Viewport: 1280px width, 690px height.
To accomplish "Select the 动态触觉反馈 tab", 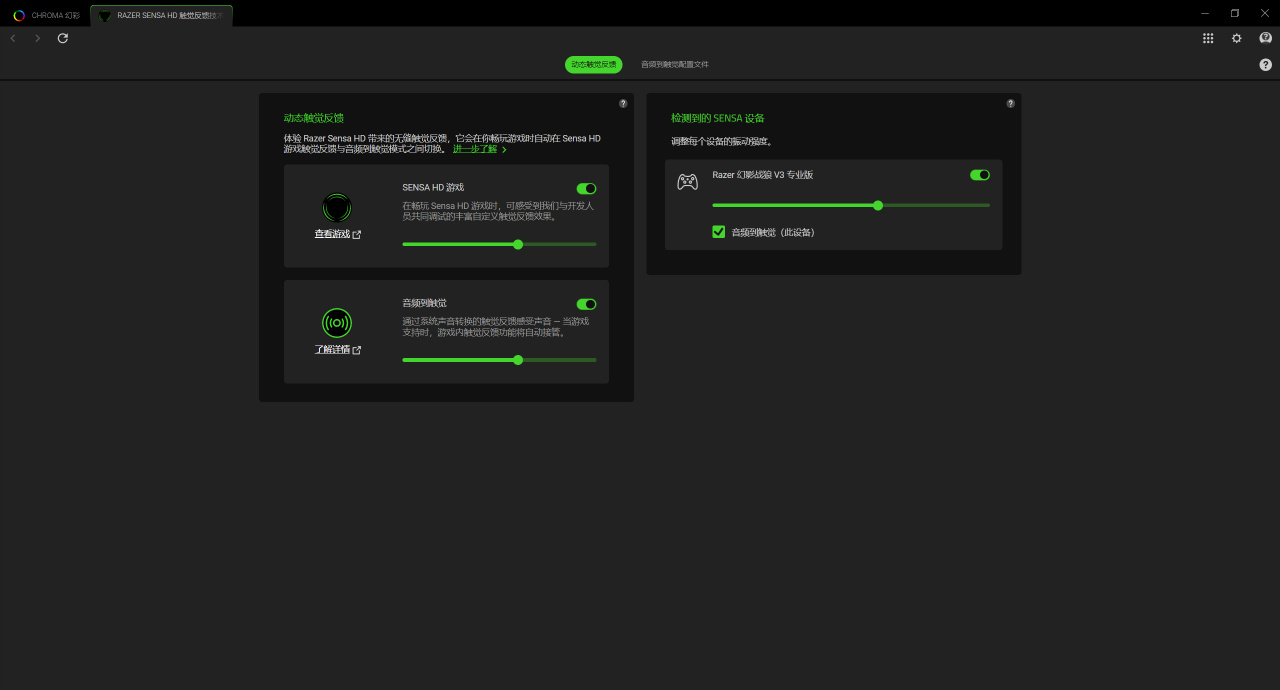I will coord(593,64).
